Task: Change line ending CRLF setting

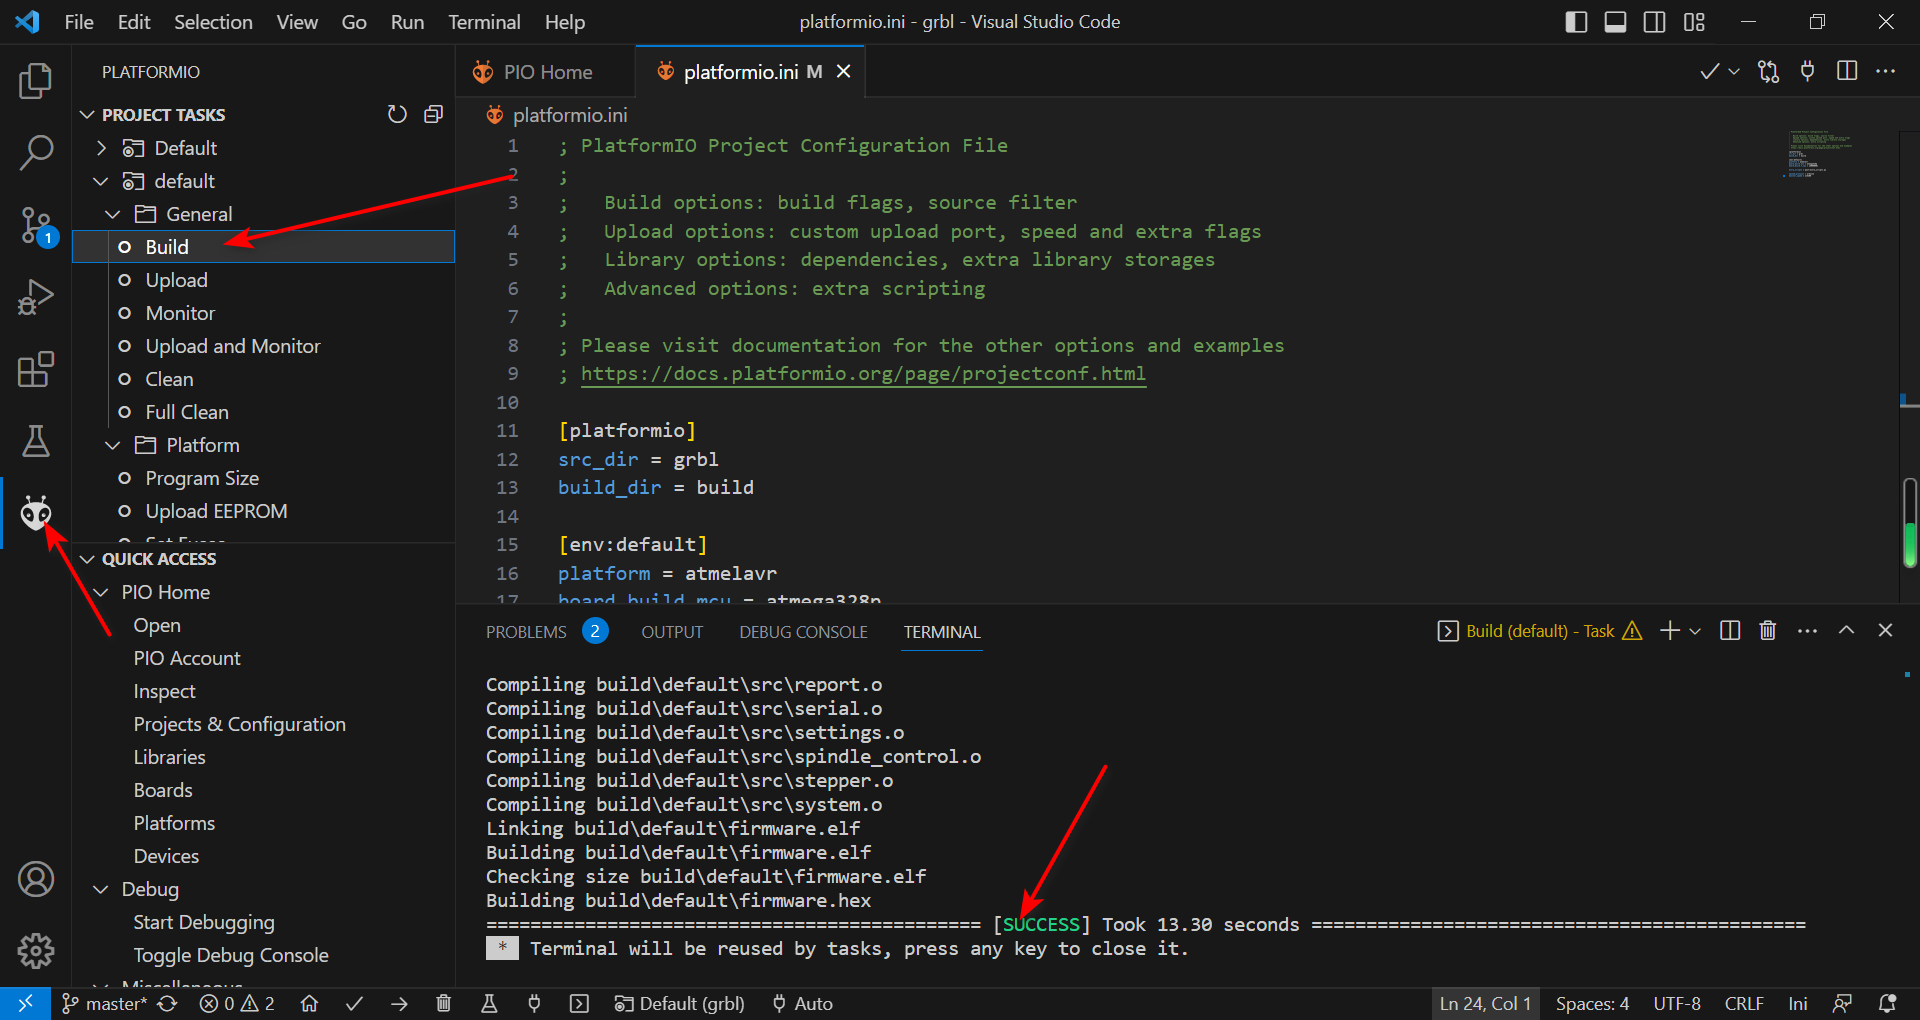Action: 1744,1003
